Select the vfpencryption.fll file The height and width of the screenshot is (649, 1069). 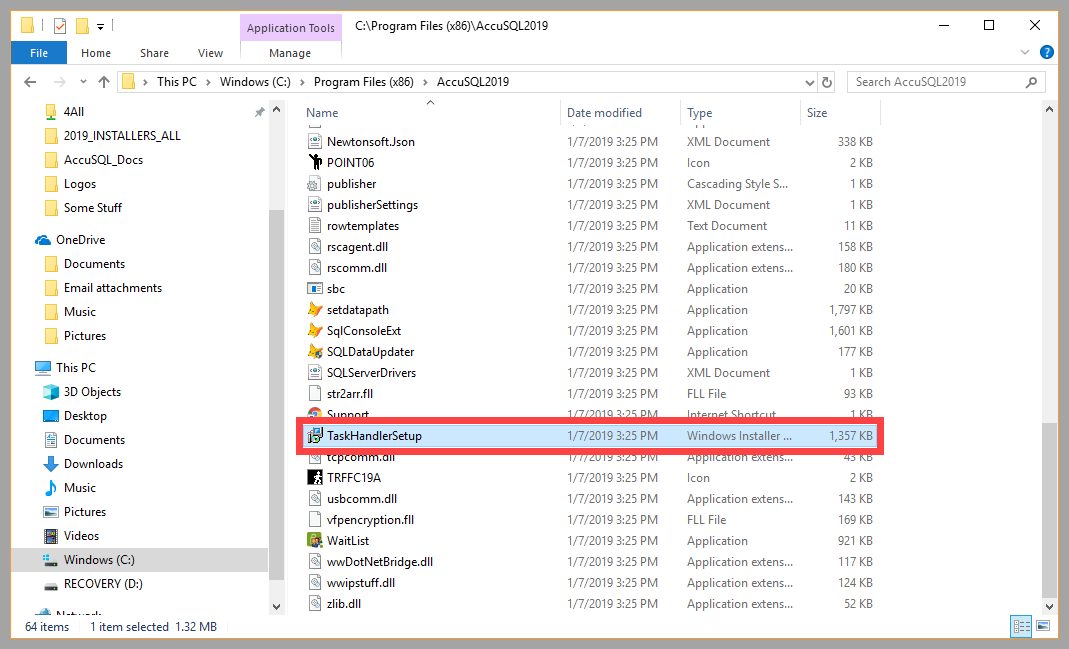[x=370, y=519]
